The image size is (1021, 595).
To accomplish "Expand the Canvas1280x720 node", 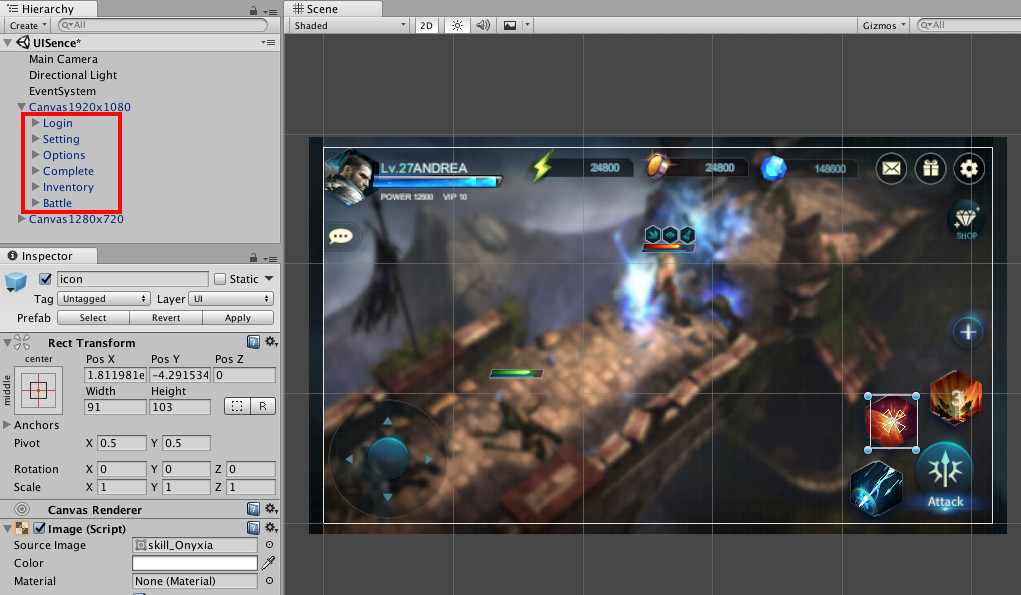I will pyautogui.click(x=22, y=219).
